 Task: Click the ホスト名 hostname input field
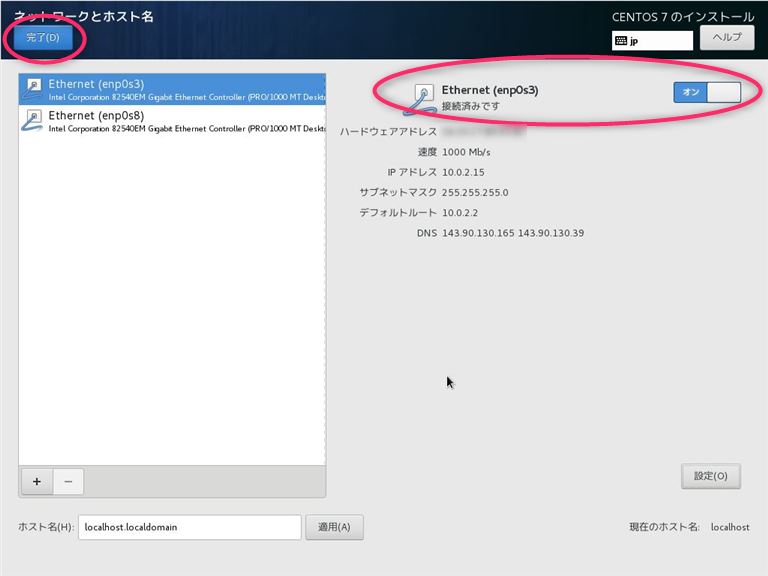point(190,527)
